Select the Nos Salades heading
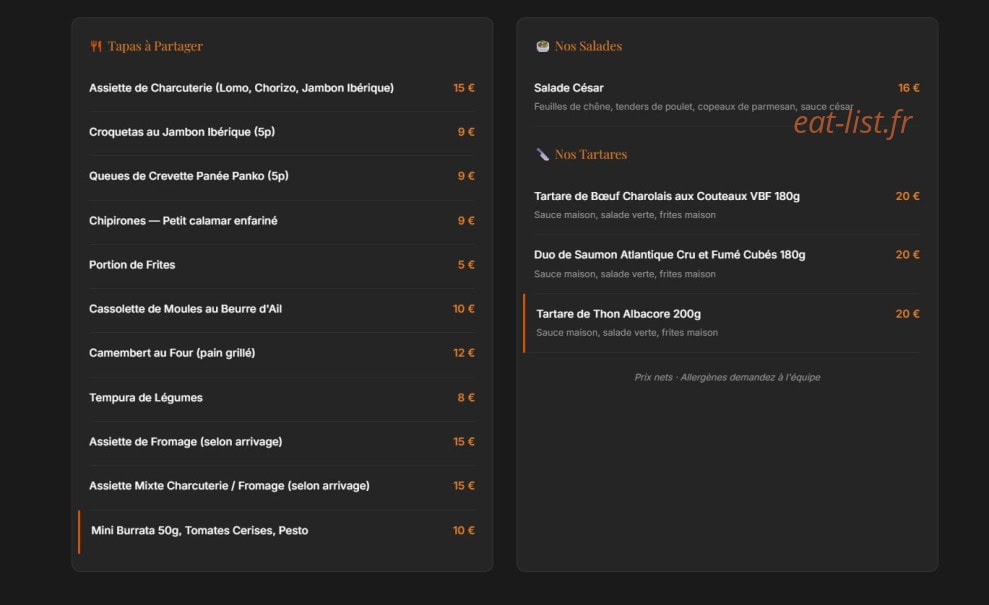The image size is (989, 605). [x=588, y=46]
